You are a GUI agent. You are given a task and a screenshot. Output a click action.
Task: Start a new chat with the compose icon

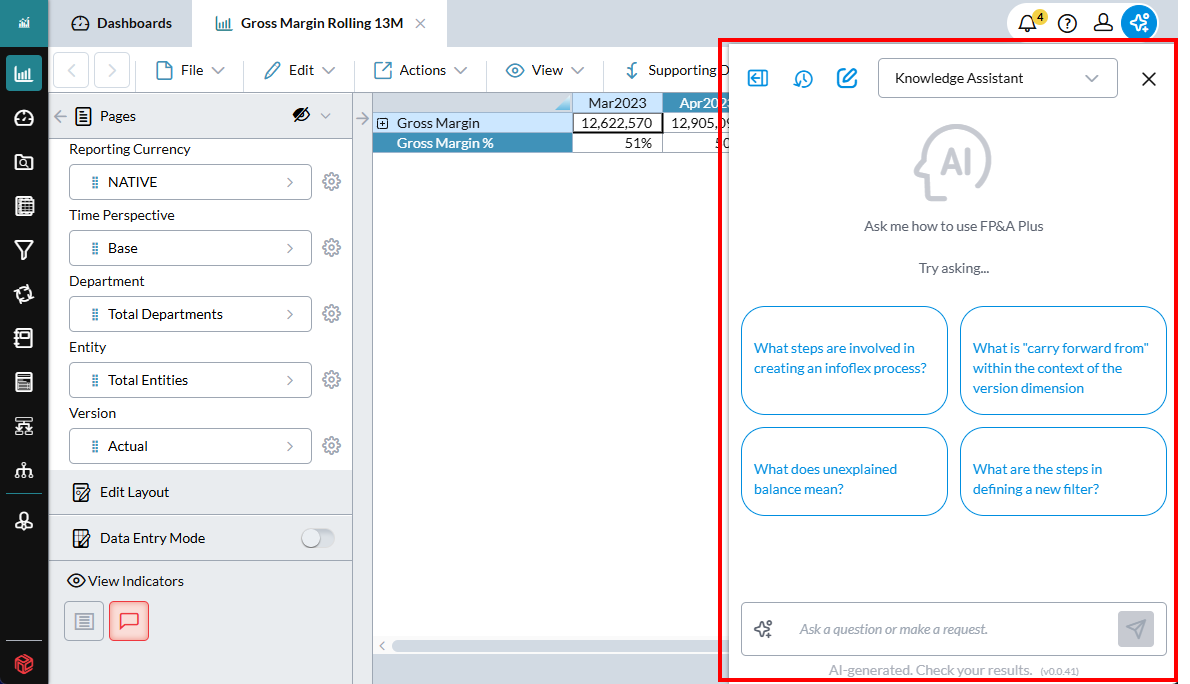click(x=847, y=78)
